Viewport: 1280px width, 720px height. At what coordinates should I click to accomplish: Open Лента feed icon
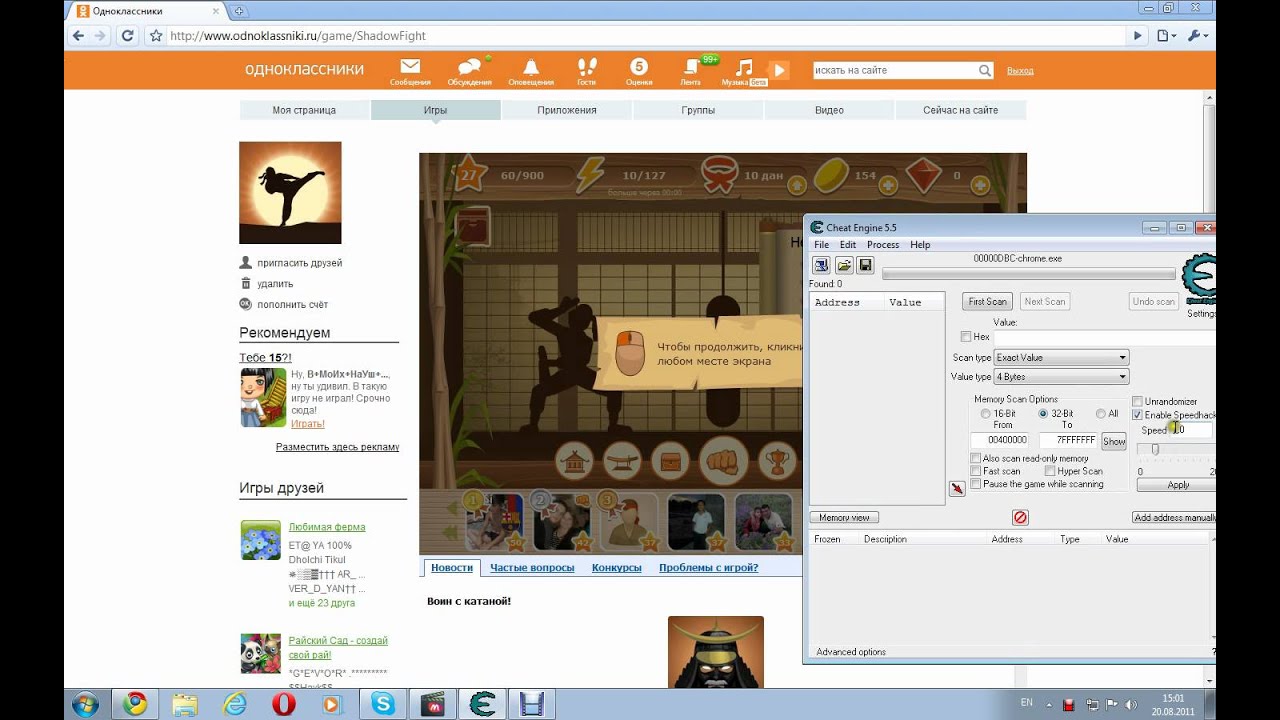coord(691,67)
